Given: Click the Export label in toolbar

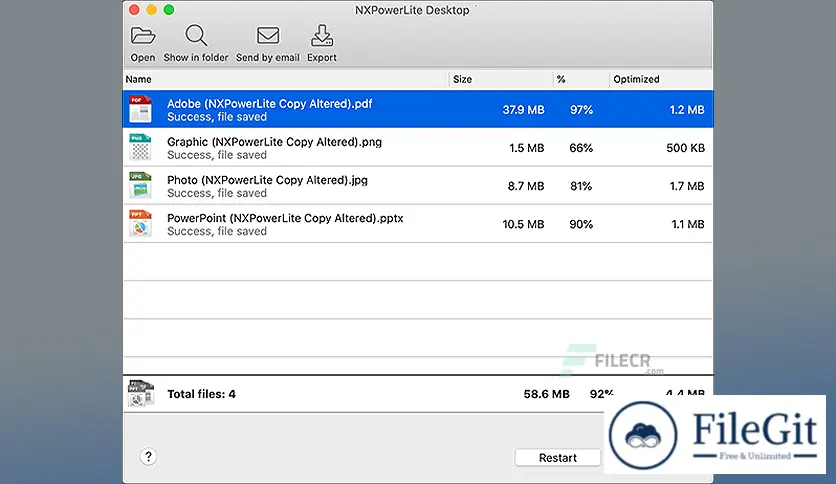Looking at the screenshot, I should (x=321, y=58).
